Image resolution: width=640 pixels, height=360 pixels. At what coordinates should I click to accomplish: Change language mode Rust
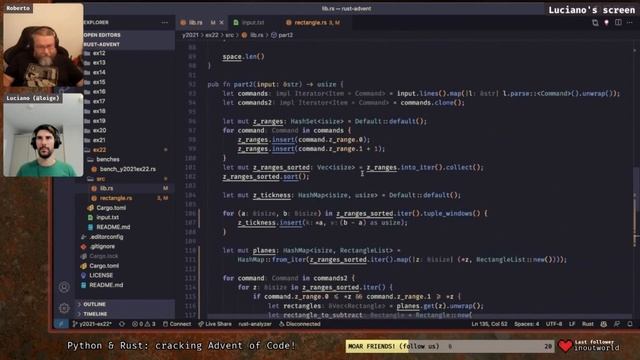pyautogui.click(x=588, y=324)
